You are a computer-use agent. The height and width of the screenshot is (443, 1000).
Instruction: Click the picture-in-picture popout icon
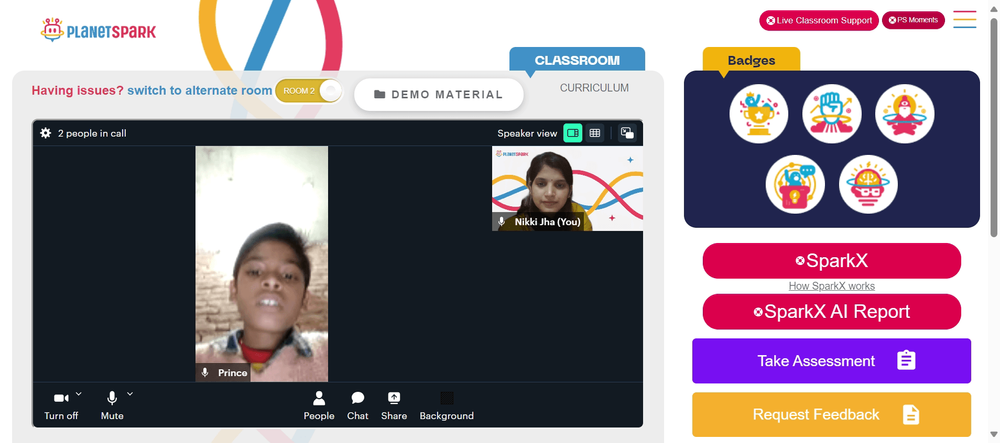(x=627, y=133)
